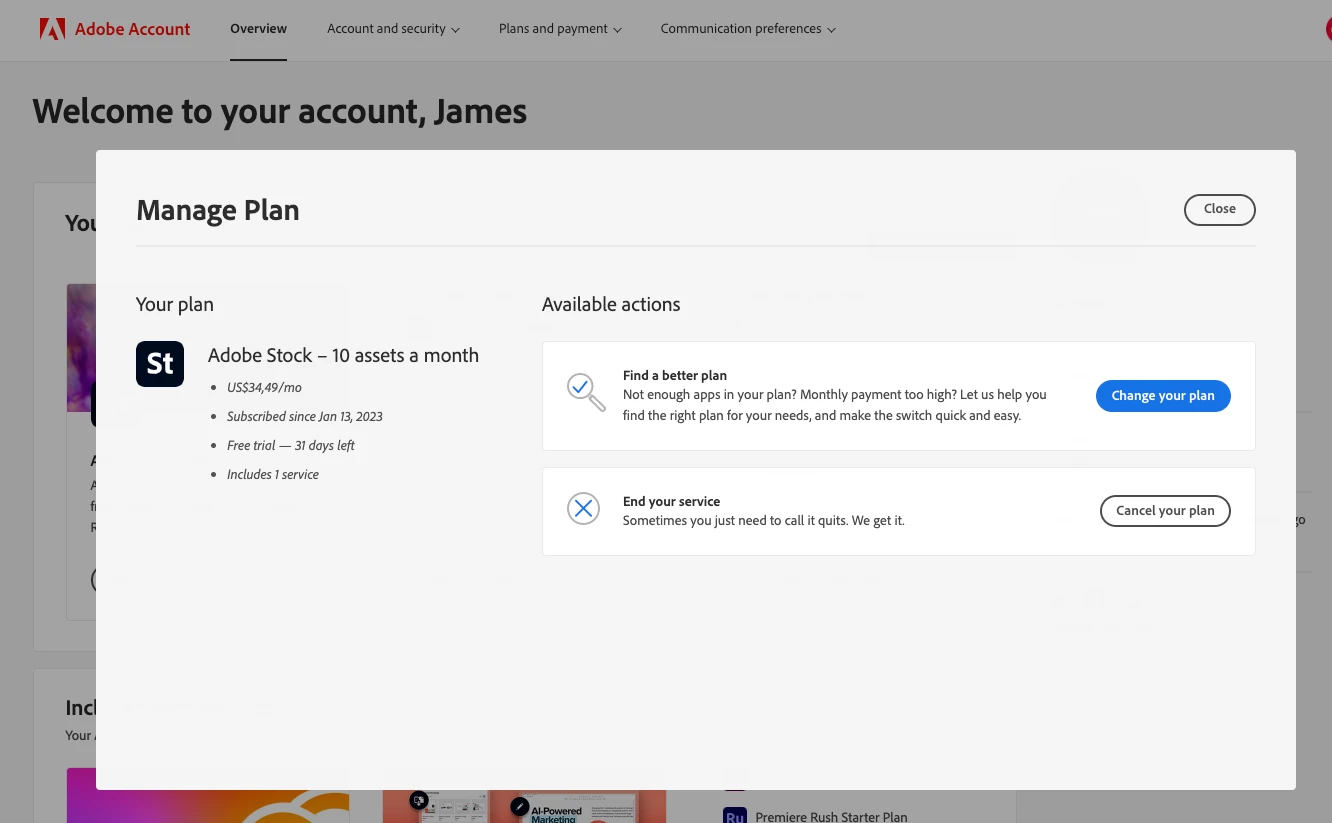
Task: Expand the Communication preferences menu
Action: (748, 29)
